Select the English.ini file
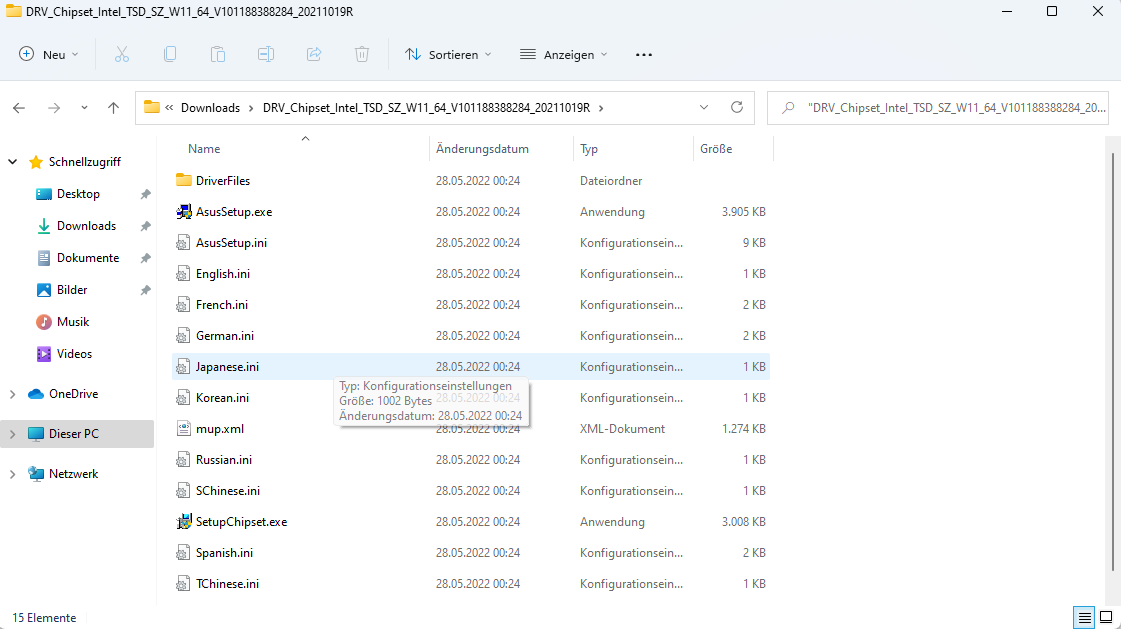The height and width of the screenshot is (629, 1121). coord(222,274)
